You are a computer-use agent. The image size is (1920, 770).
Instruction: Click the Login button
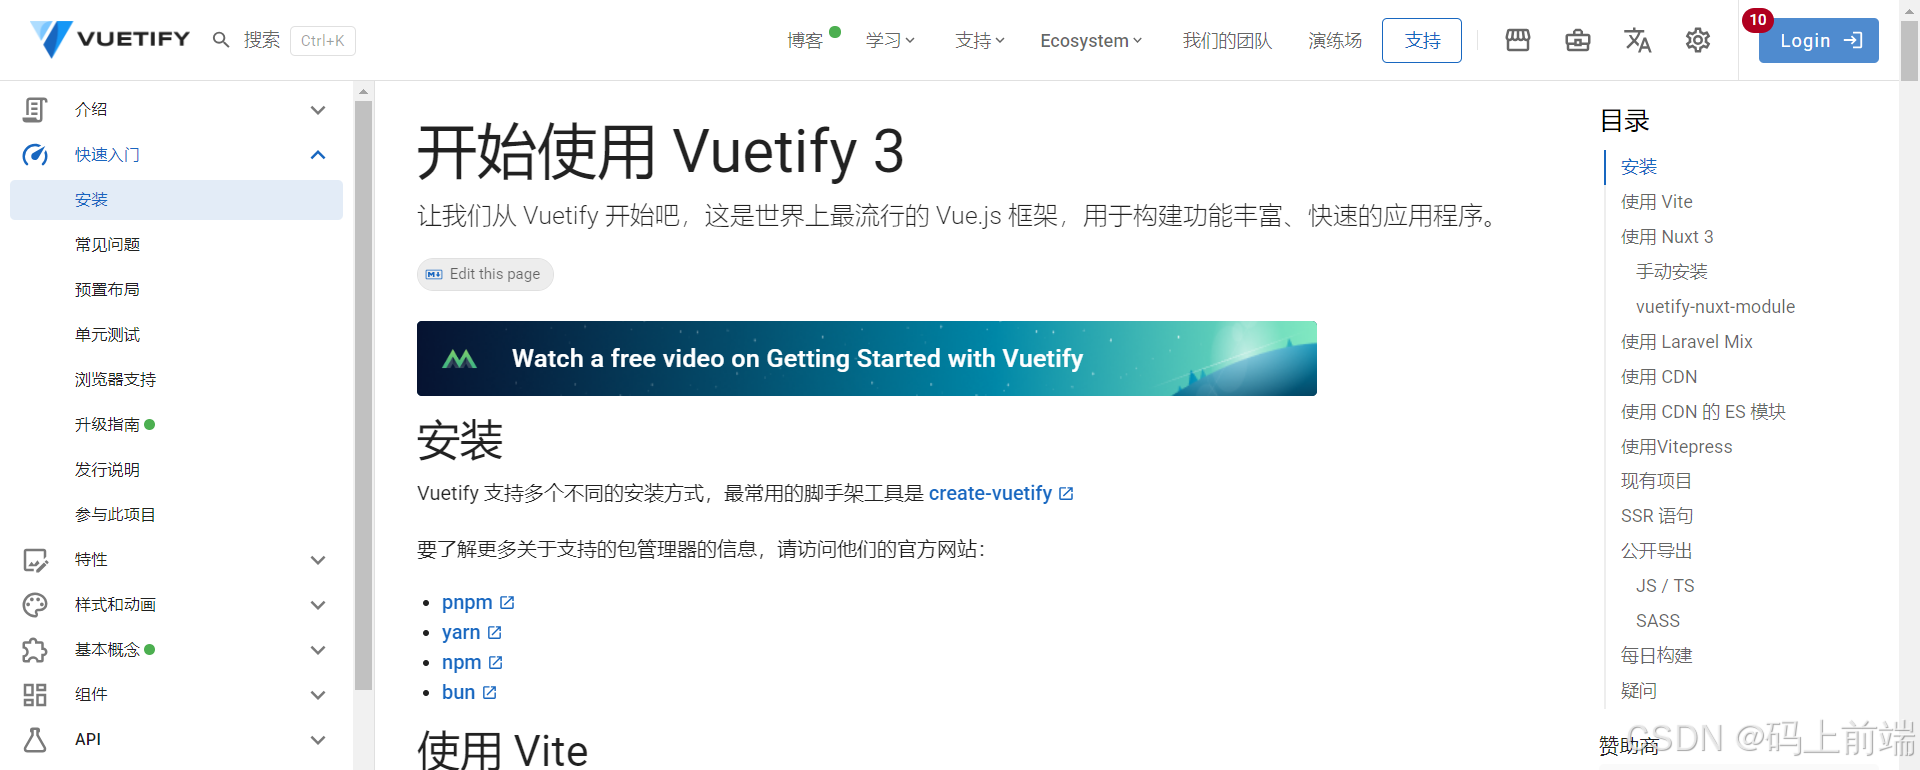coord(1819,41)
